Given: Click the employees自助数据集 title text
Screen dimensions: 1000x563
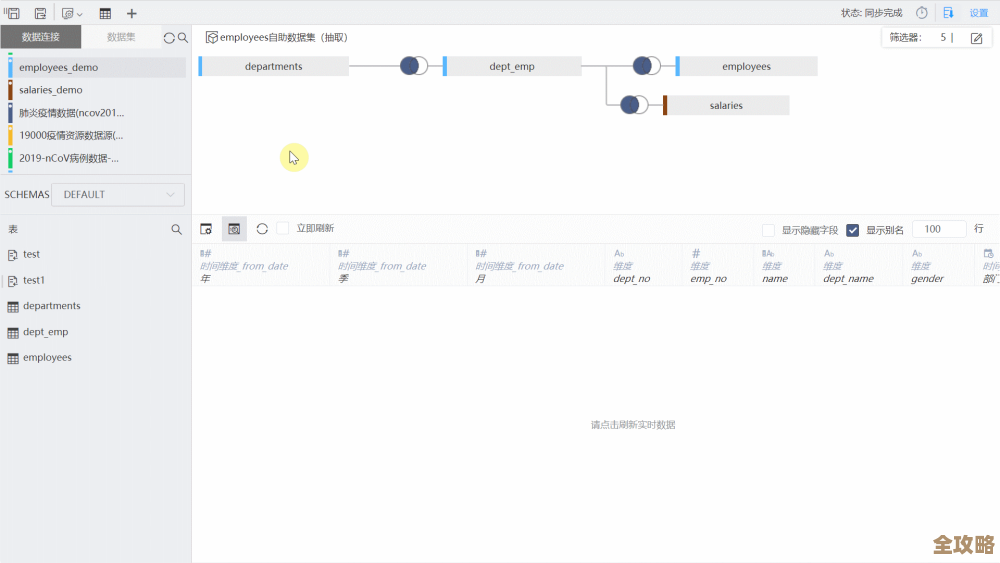Looking at the screenshot, I should (284, 38).
